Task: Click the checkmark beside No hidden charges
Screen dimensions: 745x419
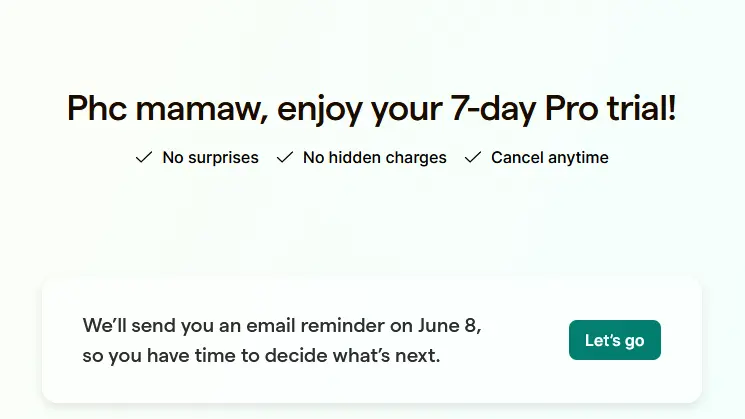Action: tap(285, 157)
